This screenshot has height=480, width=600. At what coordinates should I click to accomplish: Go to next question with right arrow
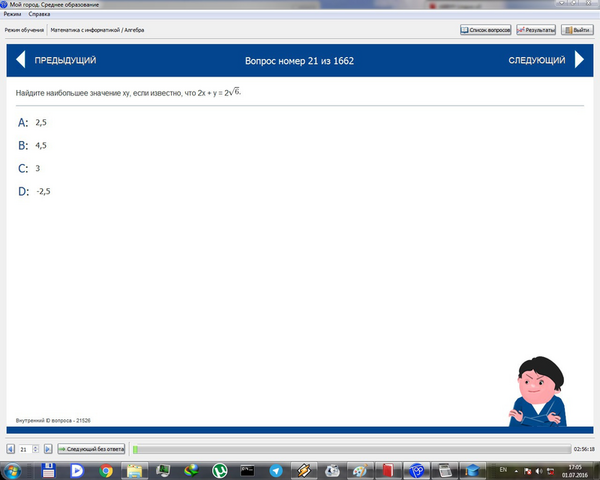[579, 60]
